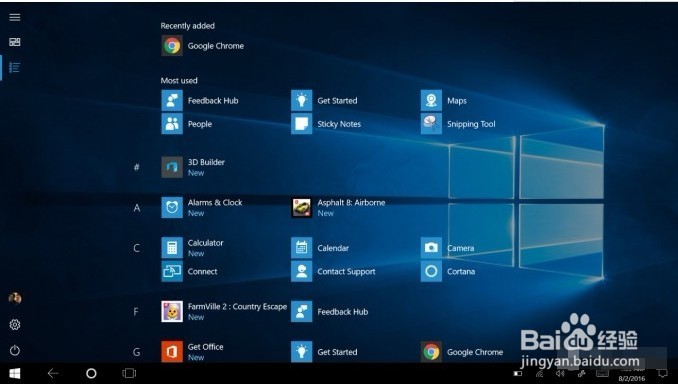Open Get Started in Most used
The image size is (678, 385).
324,100
